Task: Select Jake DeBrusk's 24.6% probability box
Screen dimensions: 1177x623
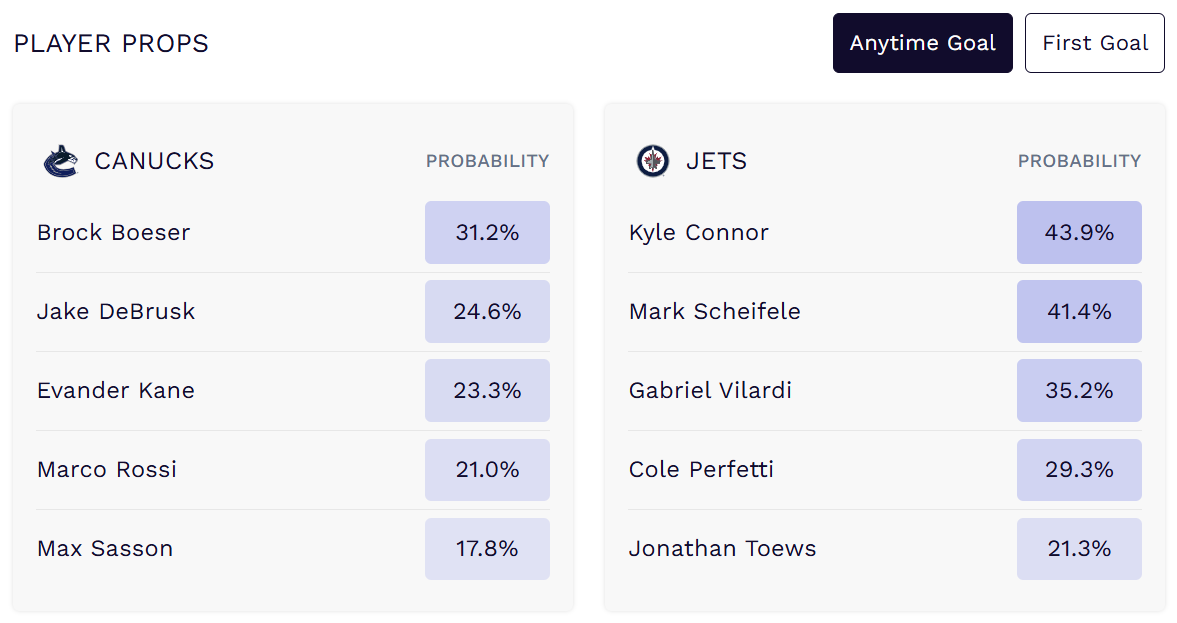Action: [x=487, y=312]
